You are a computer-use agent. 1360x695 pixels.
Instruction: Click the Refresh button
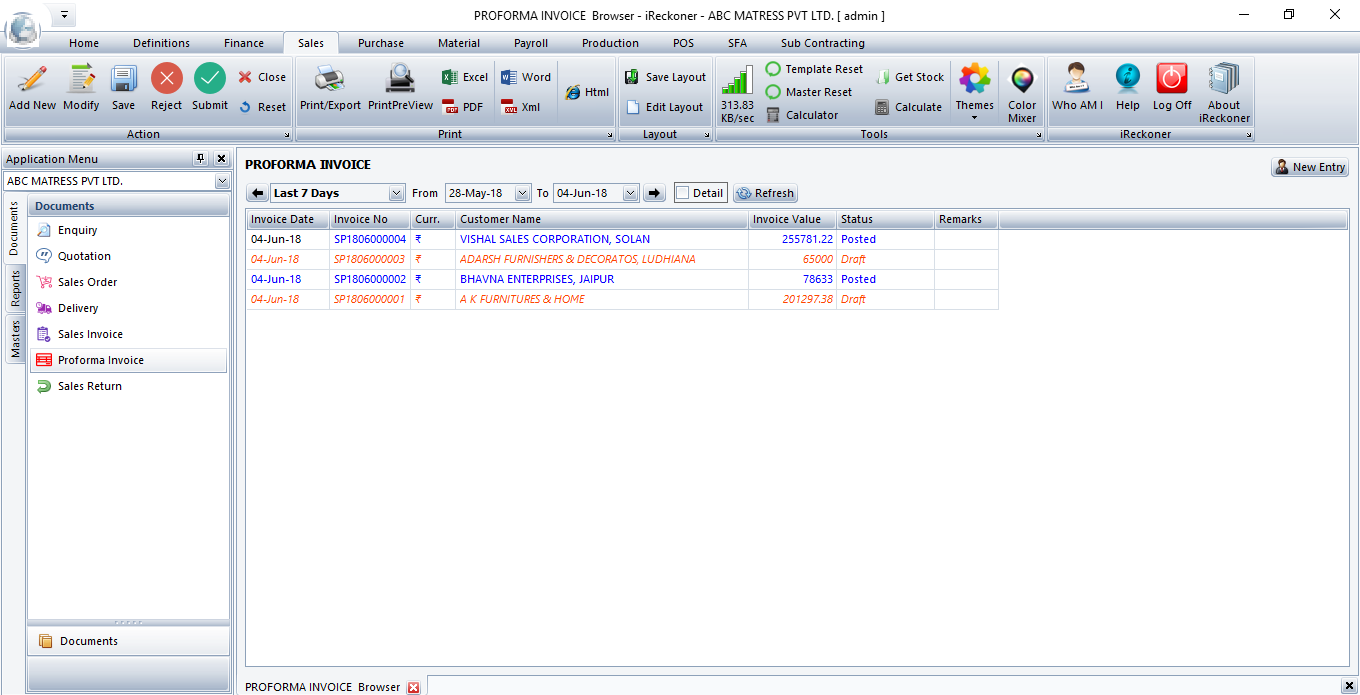pos(765,193)
